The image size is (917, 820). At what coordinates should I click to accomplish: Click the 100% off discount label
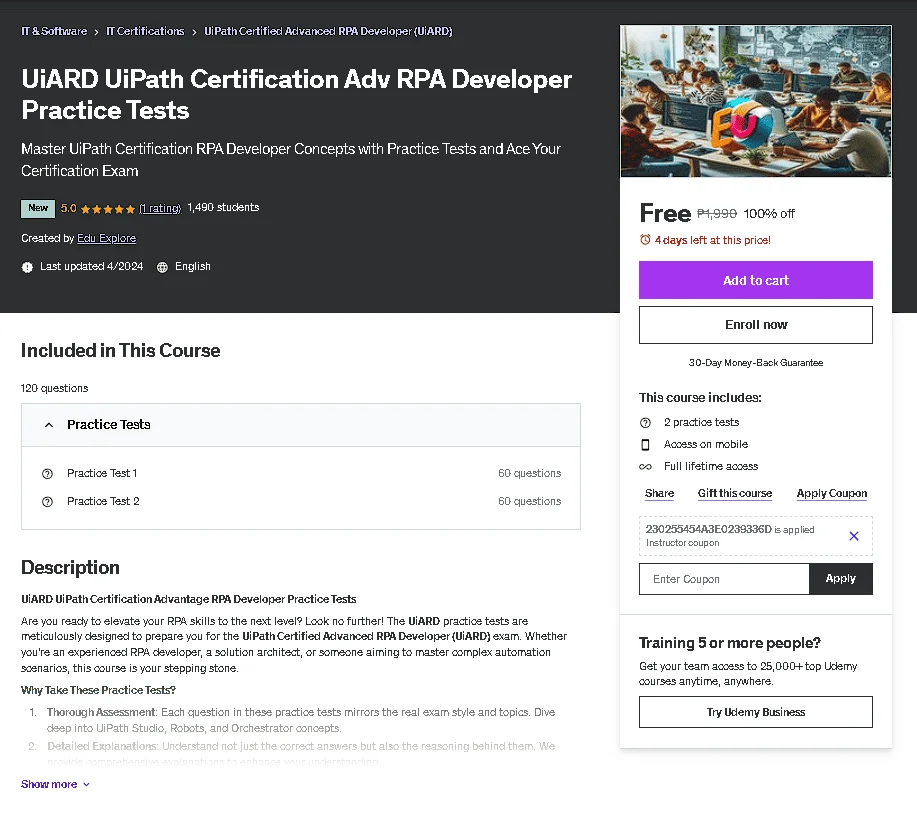[769, 213]
